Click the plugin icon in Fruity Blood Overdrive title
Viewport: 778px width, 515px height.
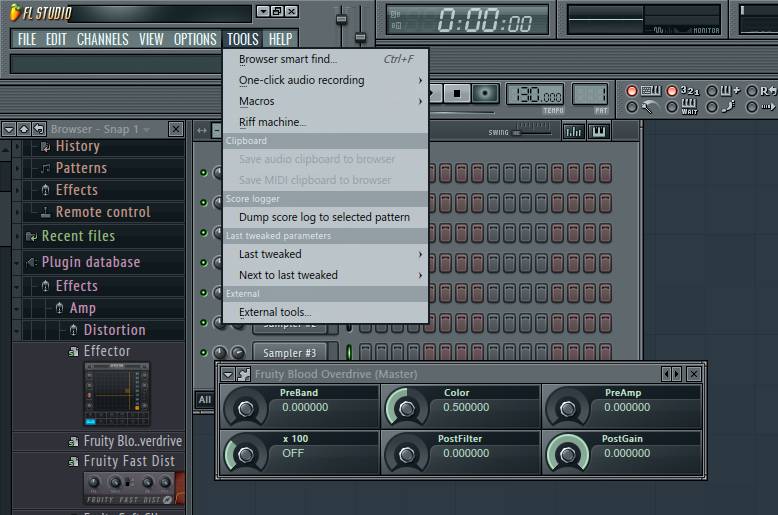(x=243, y=374)
